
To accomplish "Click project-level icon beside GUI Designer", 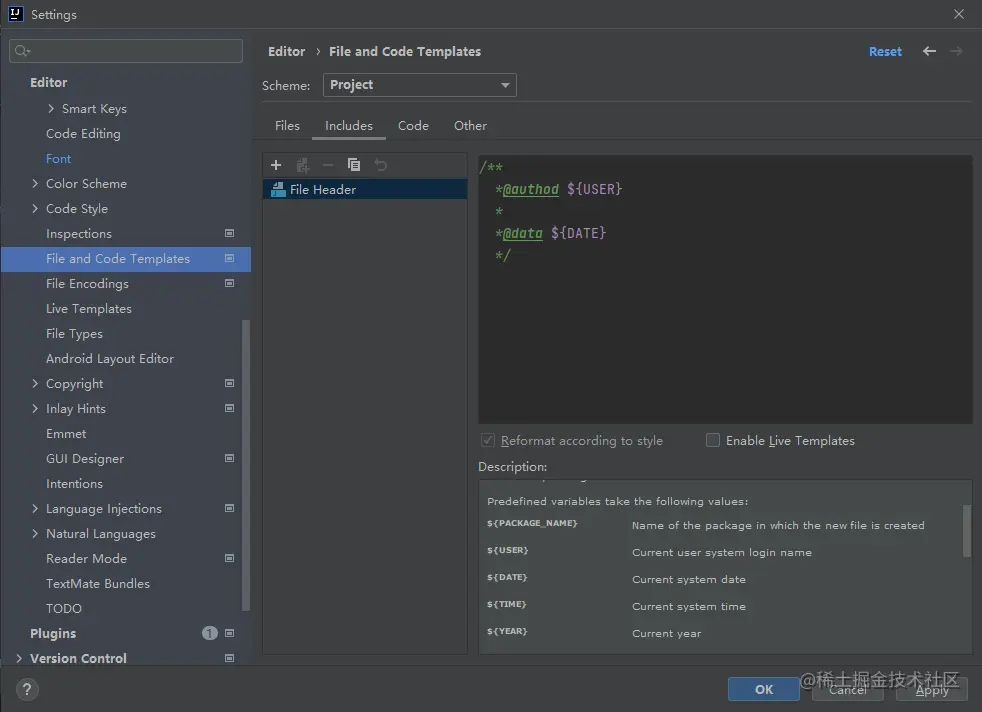I will pos(229,458).
